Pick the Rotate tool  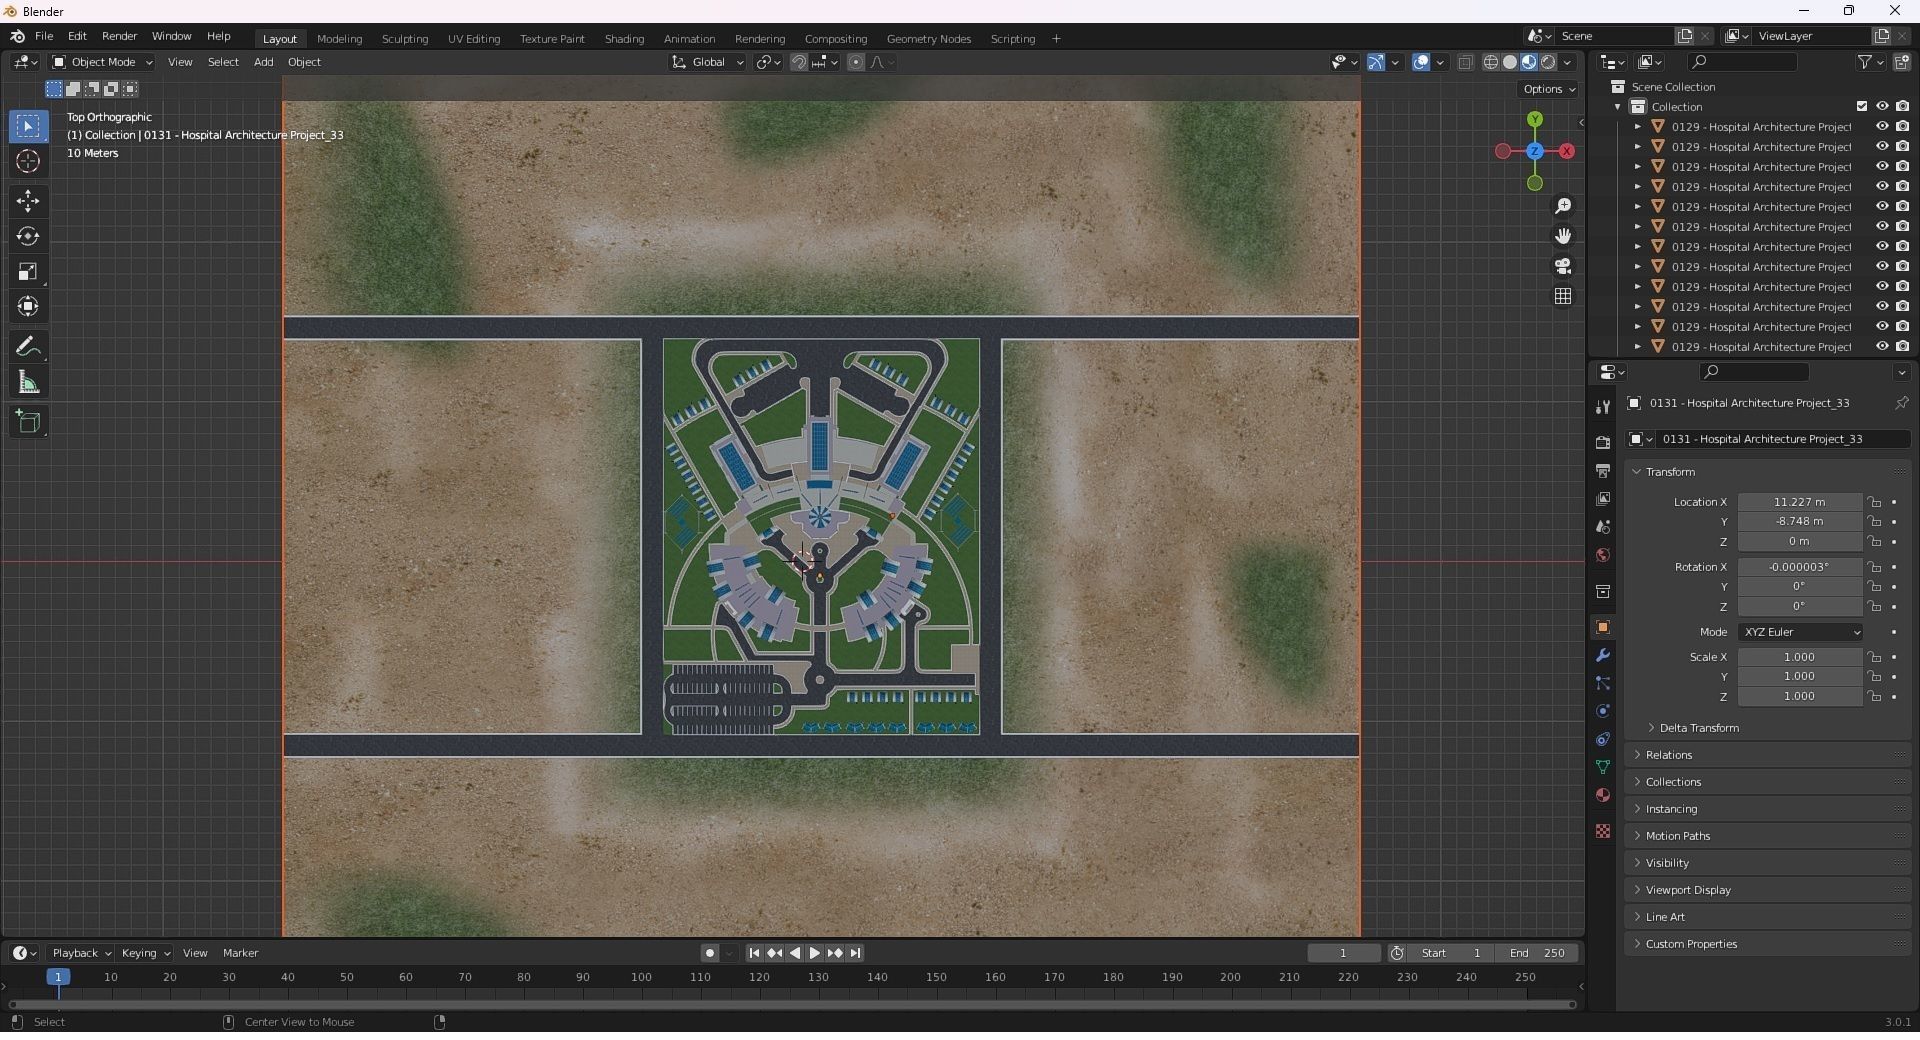tap(28, 236)
